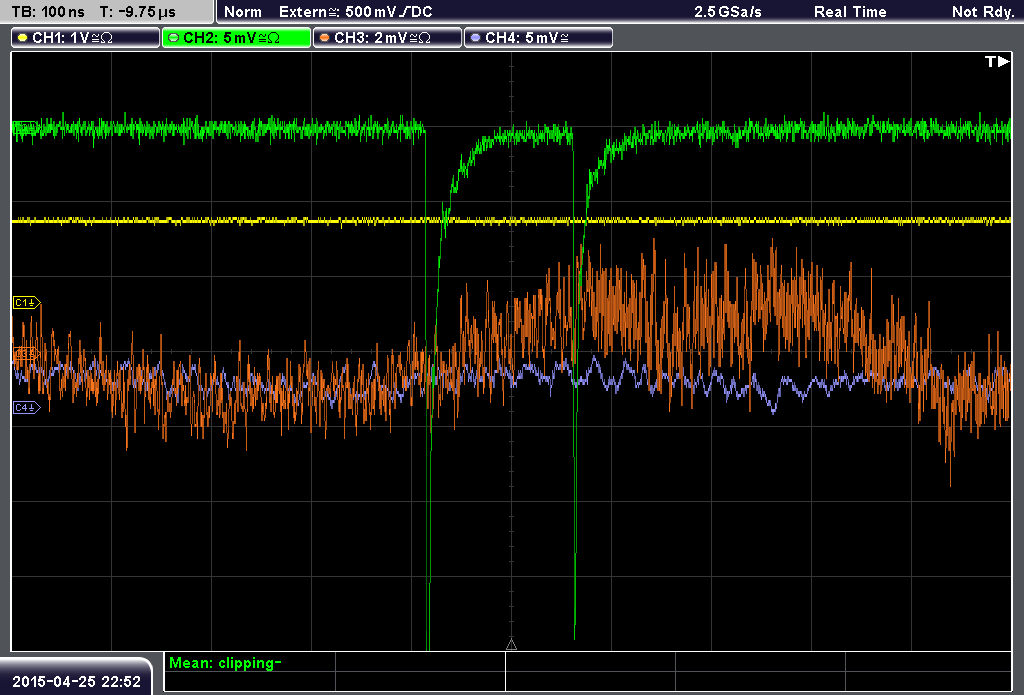Click the green C2 ground level marker
Viewport: 1024px width, 695px height.
(x=25, y=127)
